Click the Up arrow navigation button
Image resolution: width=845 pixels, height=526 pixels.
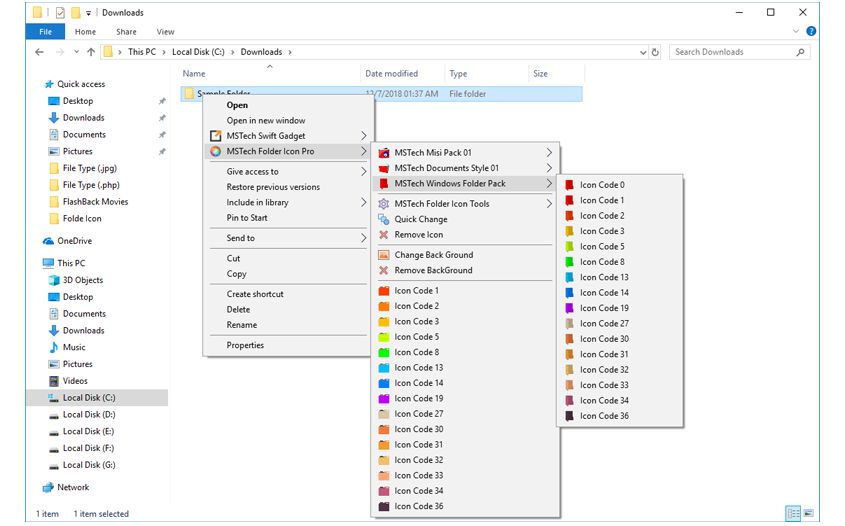92,52
